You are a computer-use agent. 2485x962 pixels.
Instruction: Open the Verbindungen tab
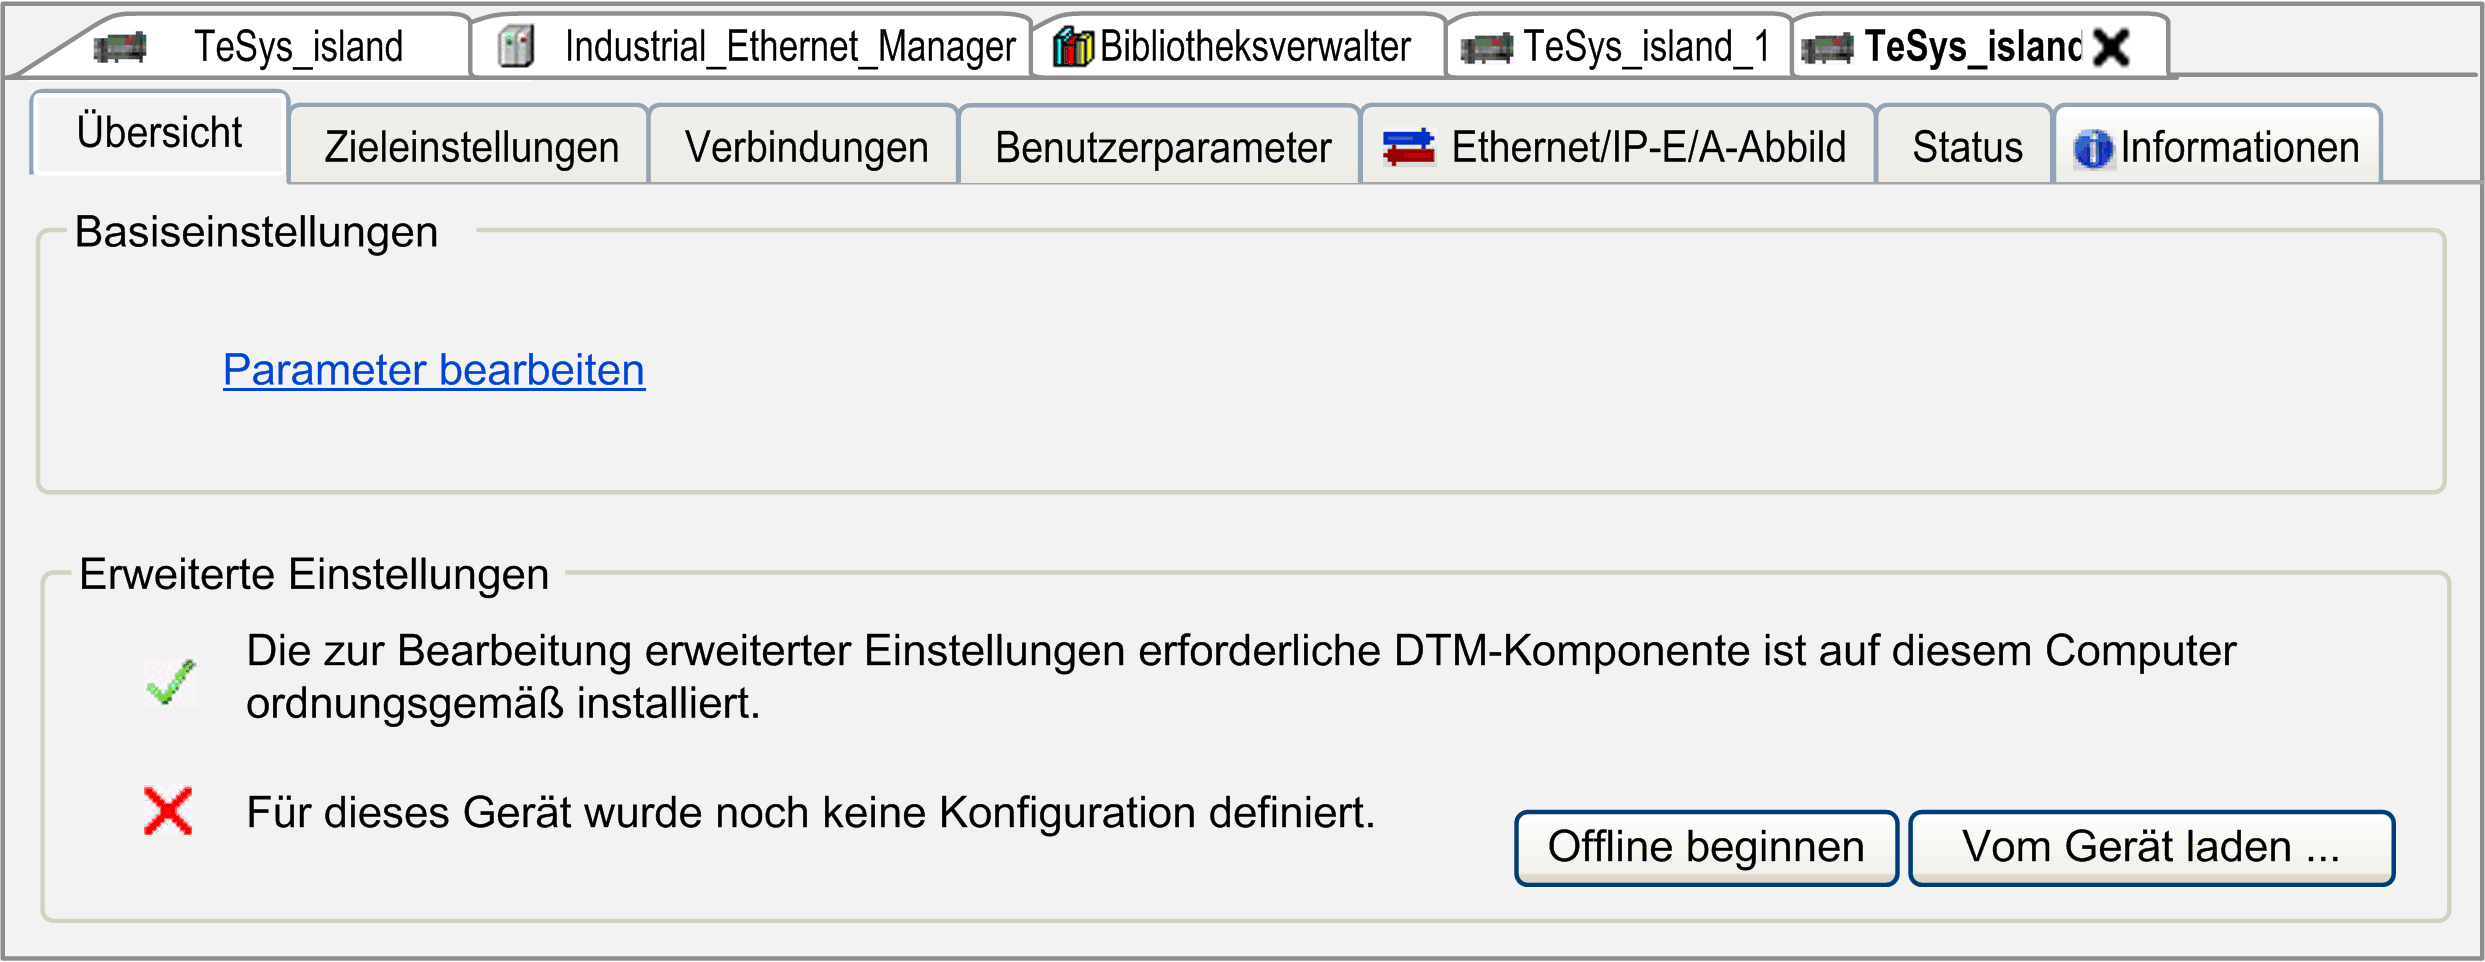click(806, 147)
